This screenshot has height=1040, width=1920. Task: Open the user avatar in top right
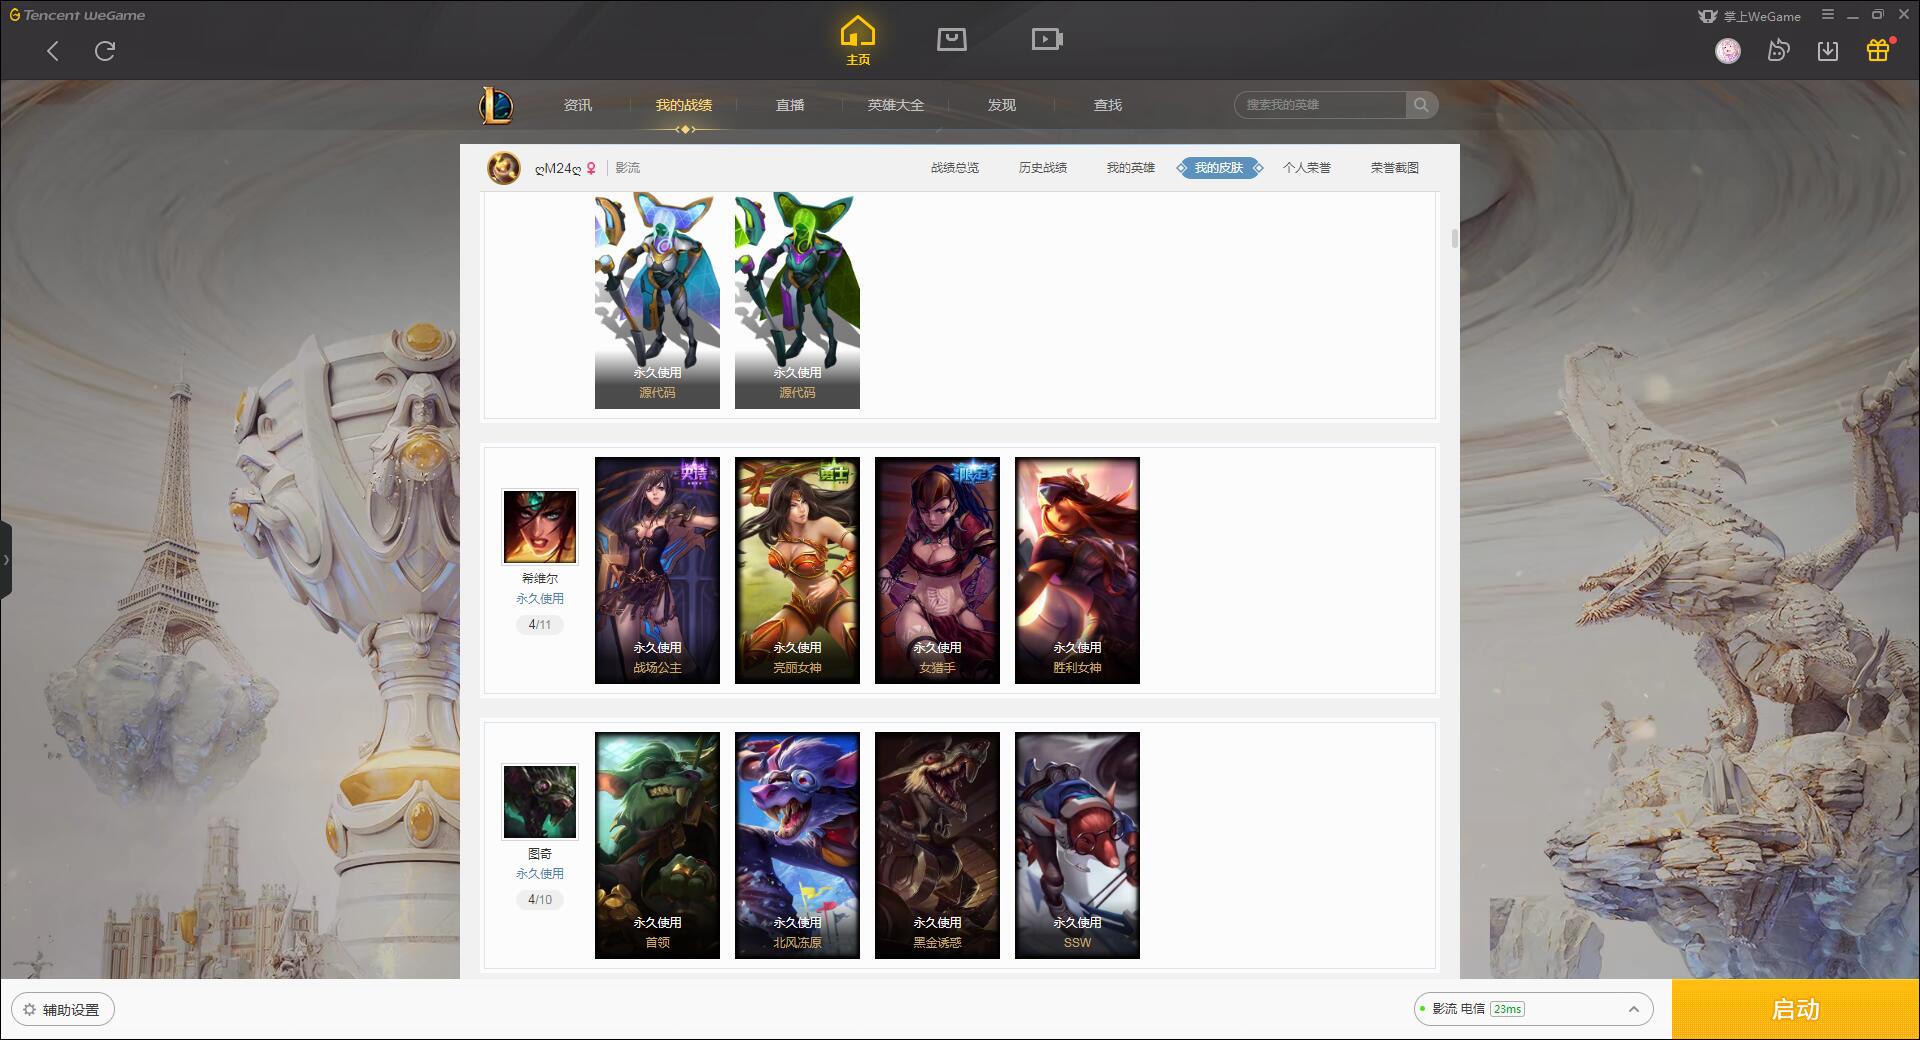(x=1728, y=51)
